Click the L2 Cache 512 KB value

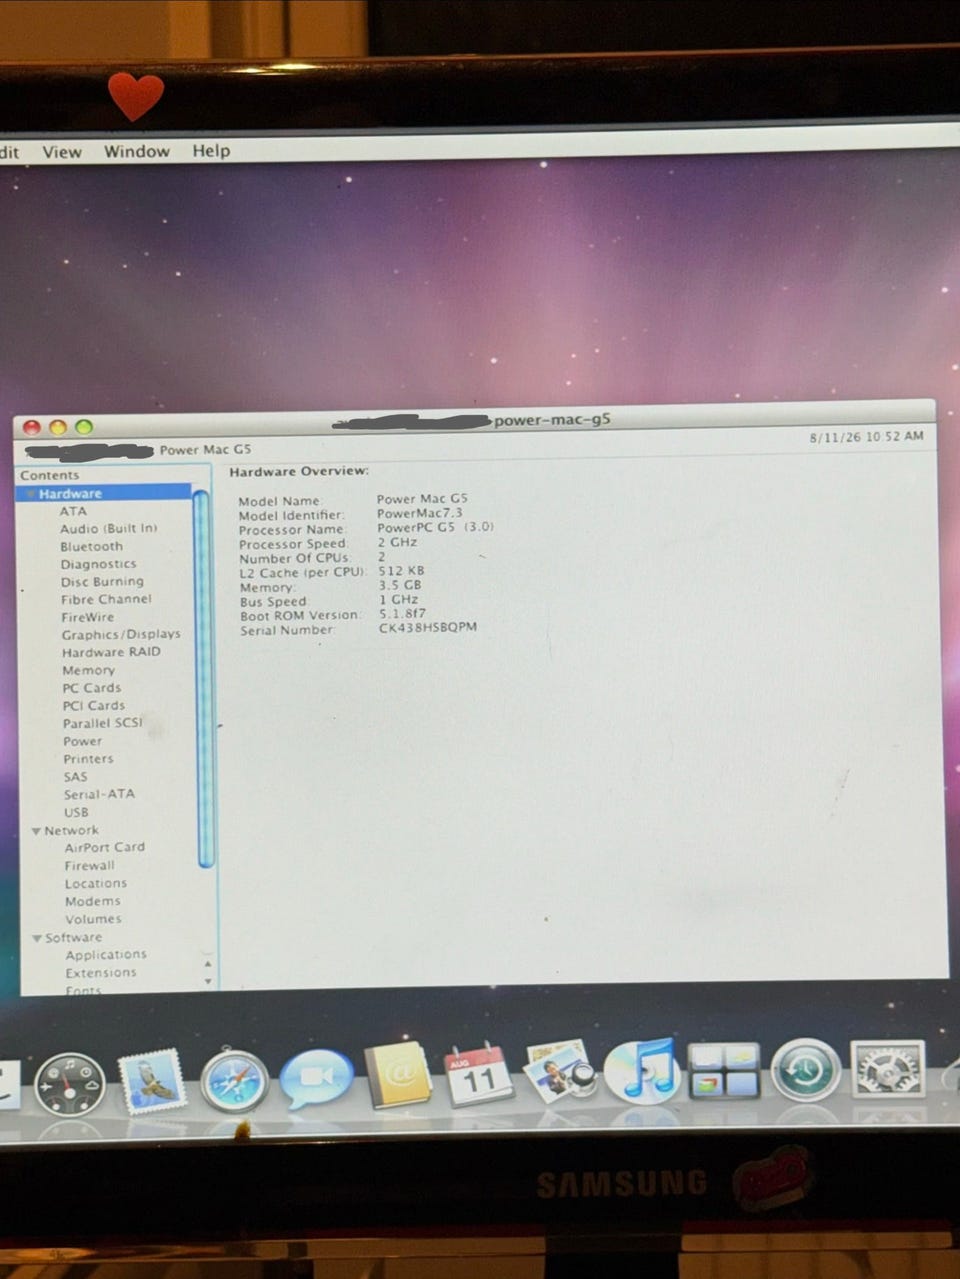point(401,571)
